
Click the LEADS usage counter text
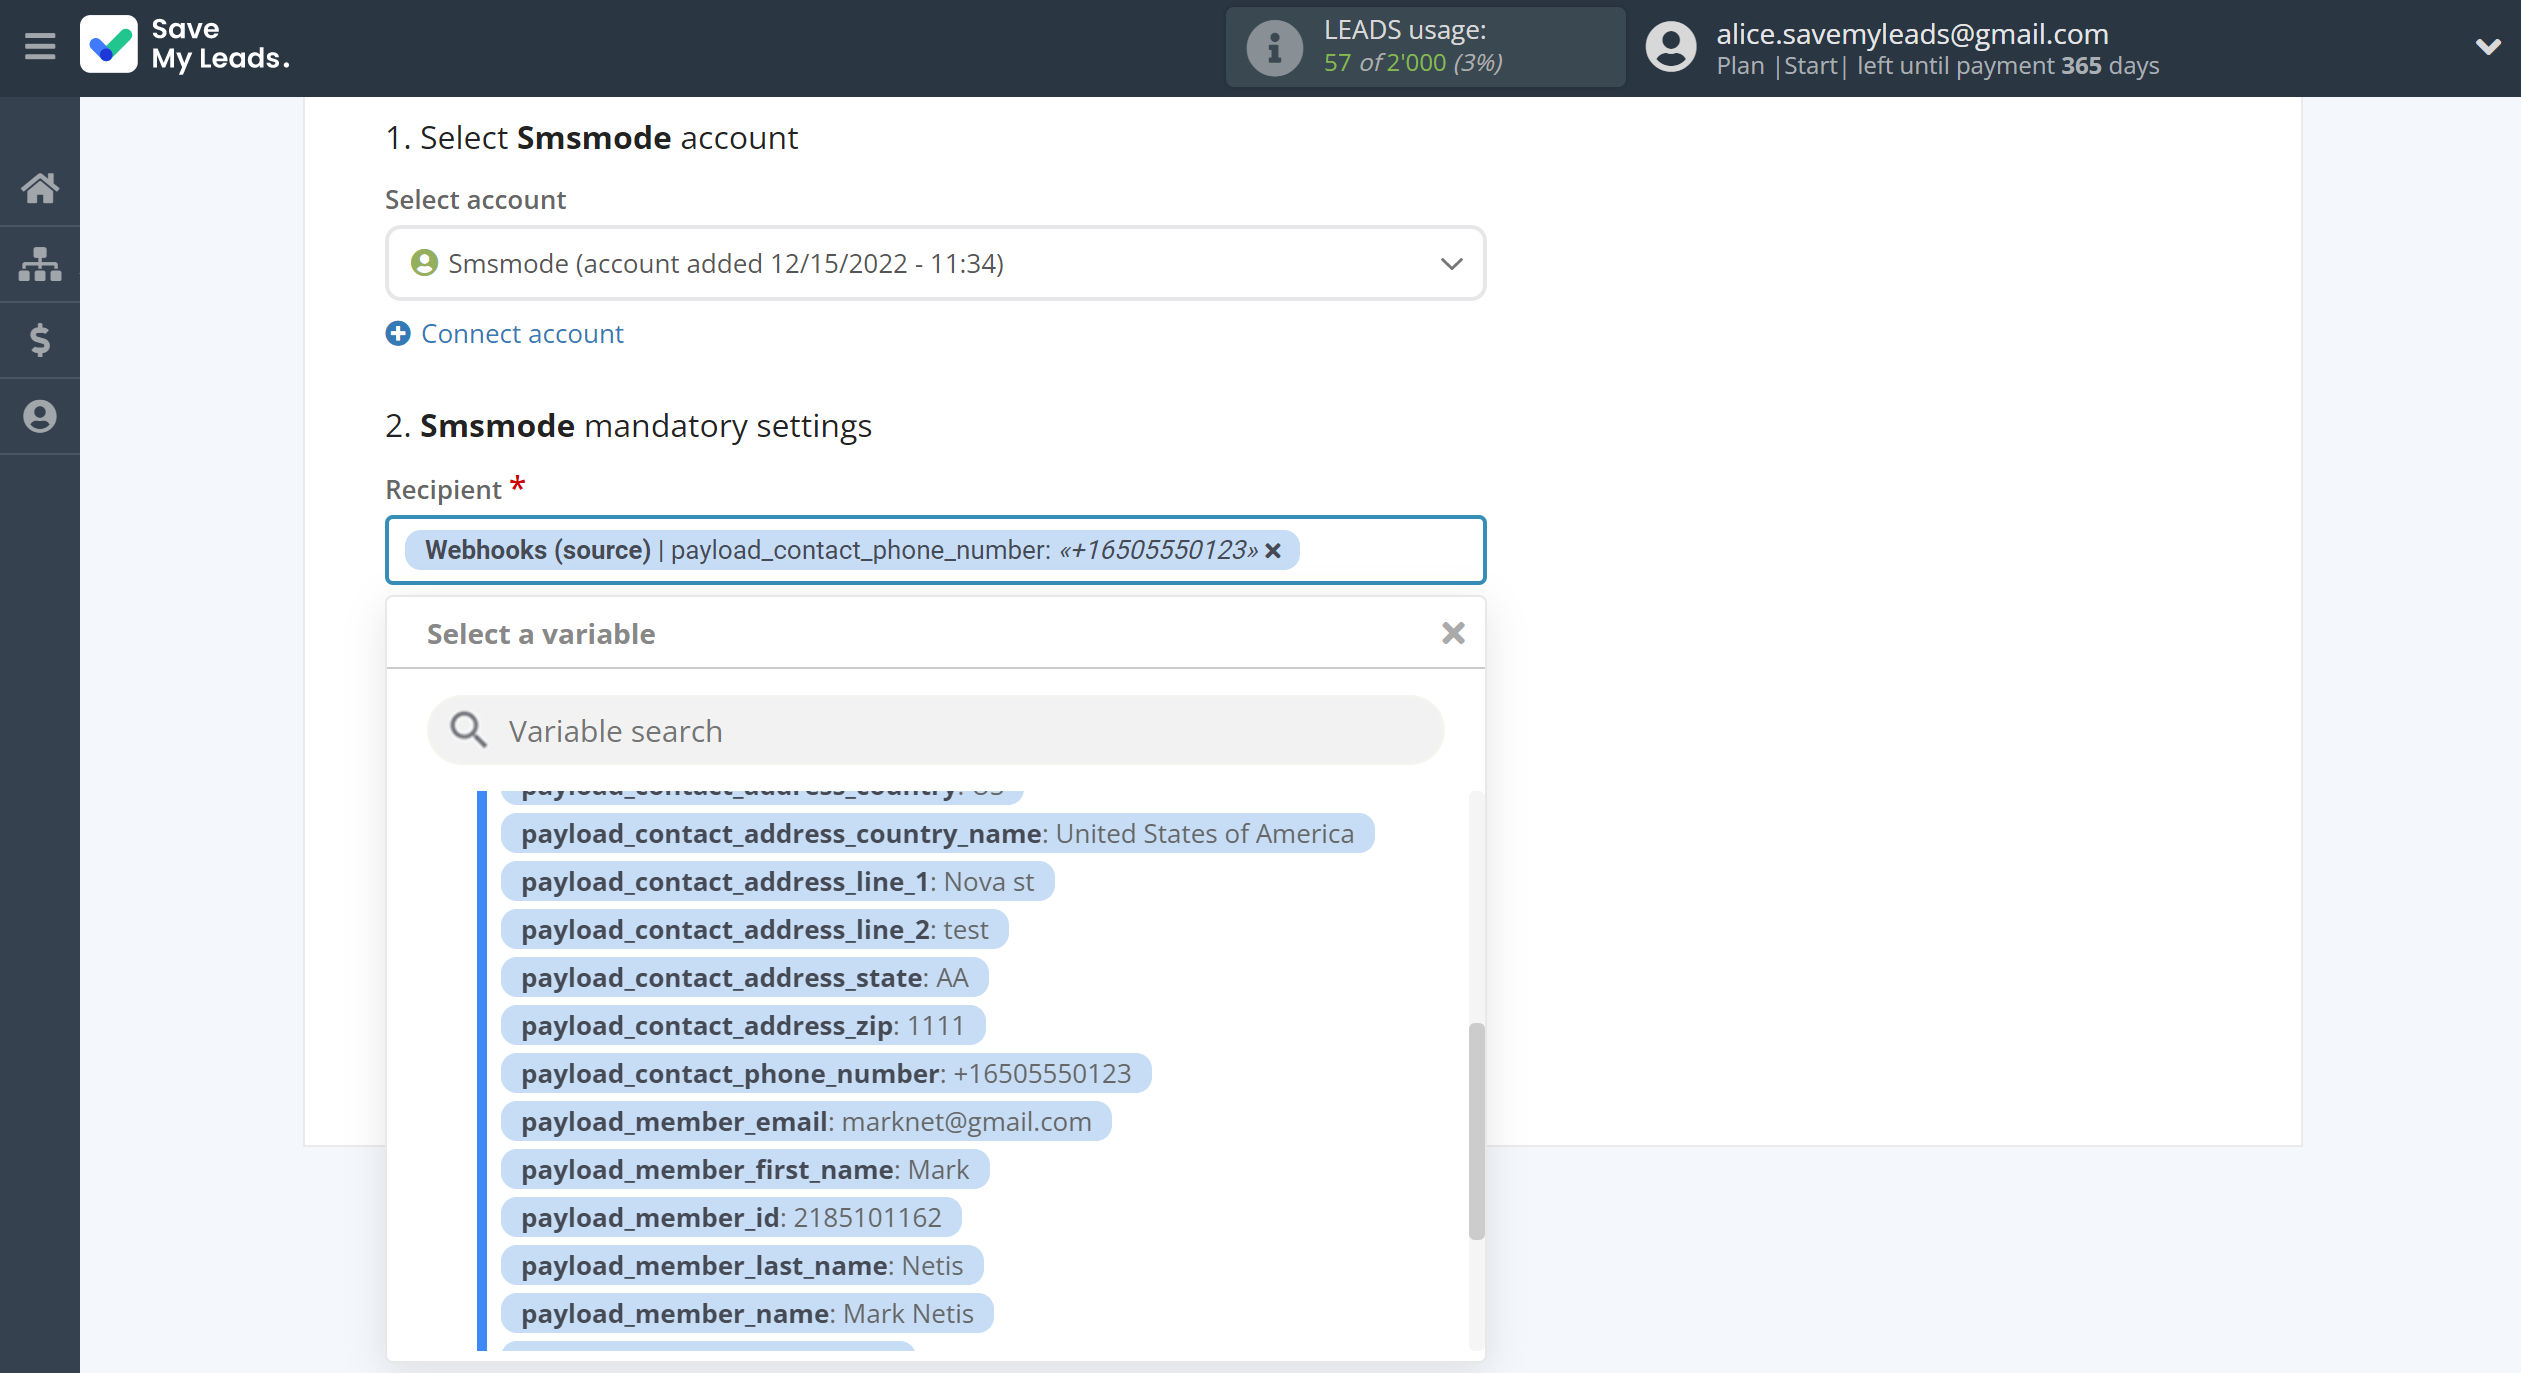coord(1413,63)
